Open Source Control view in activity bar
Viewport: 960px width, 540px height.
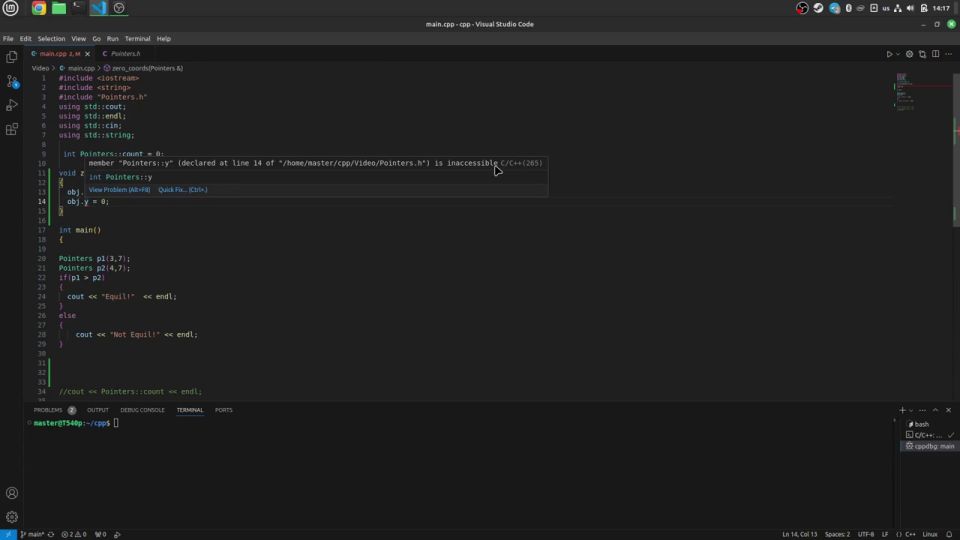(x=12, y=81)
